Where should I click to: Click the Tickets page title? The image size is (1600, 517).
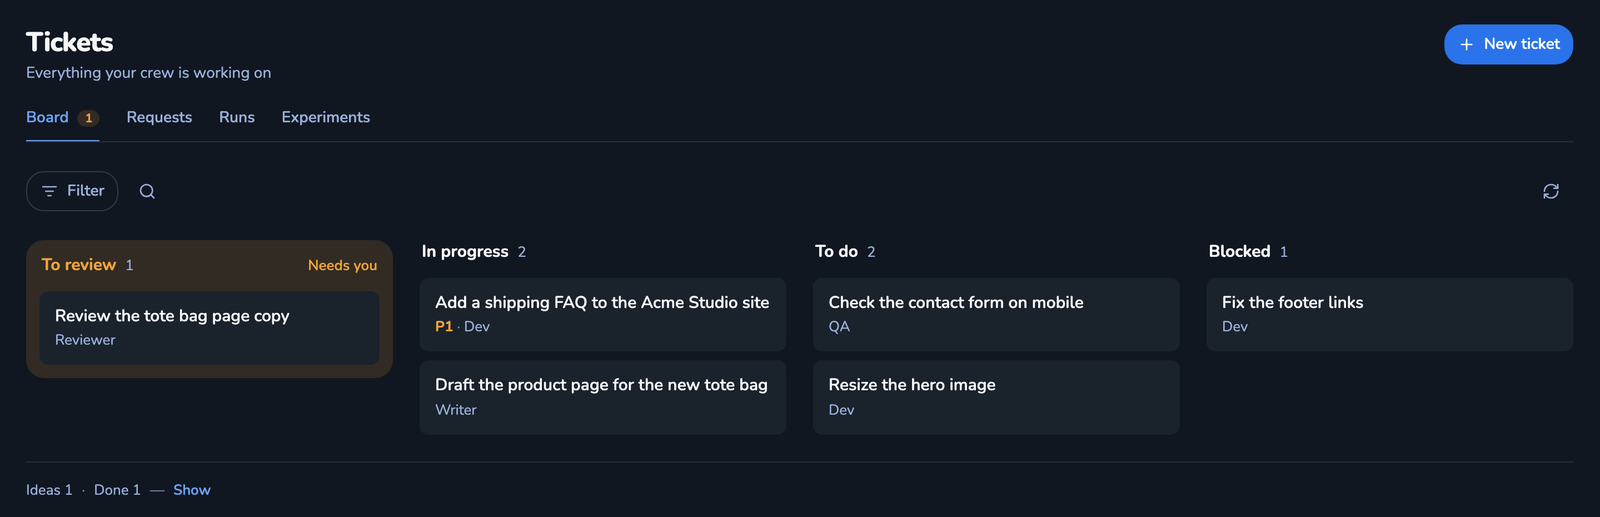69,42
